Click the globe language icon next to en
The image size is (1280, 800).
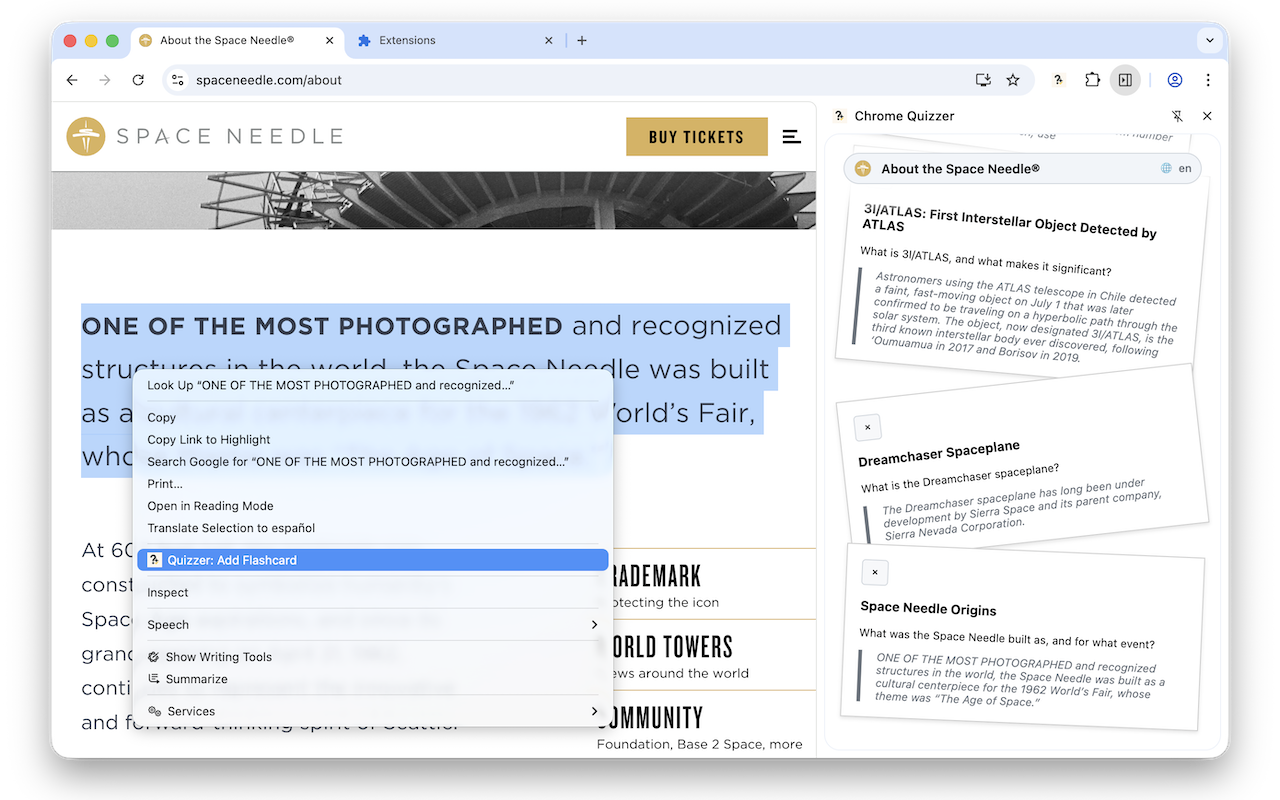[x=1166, y=168]
